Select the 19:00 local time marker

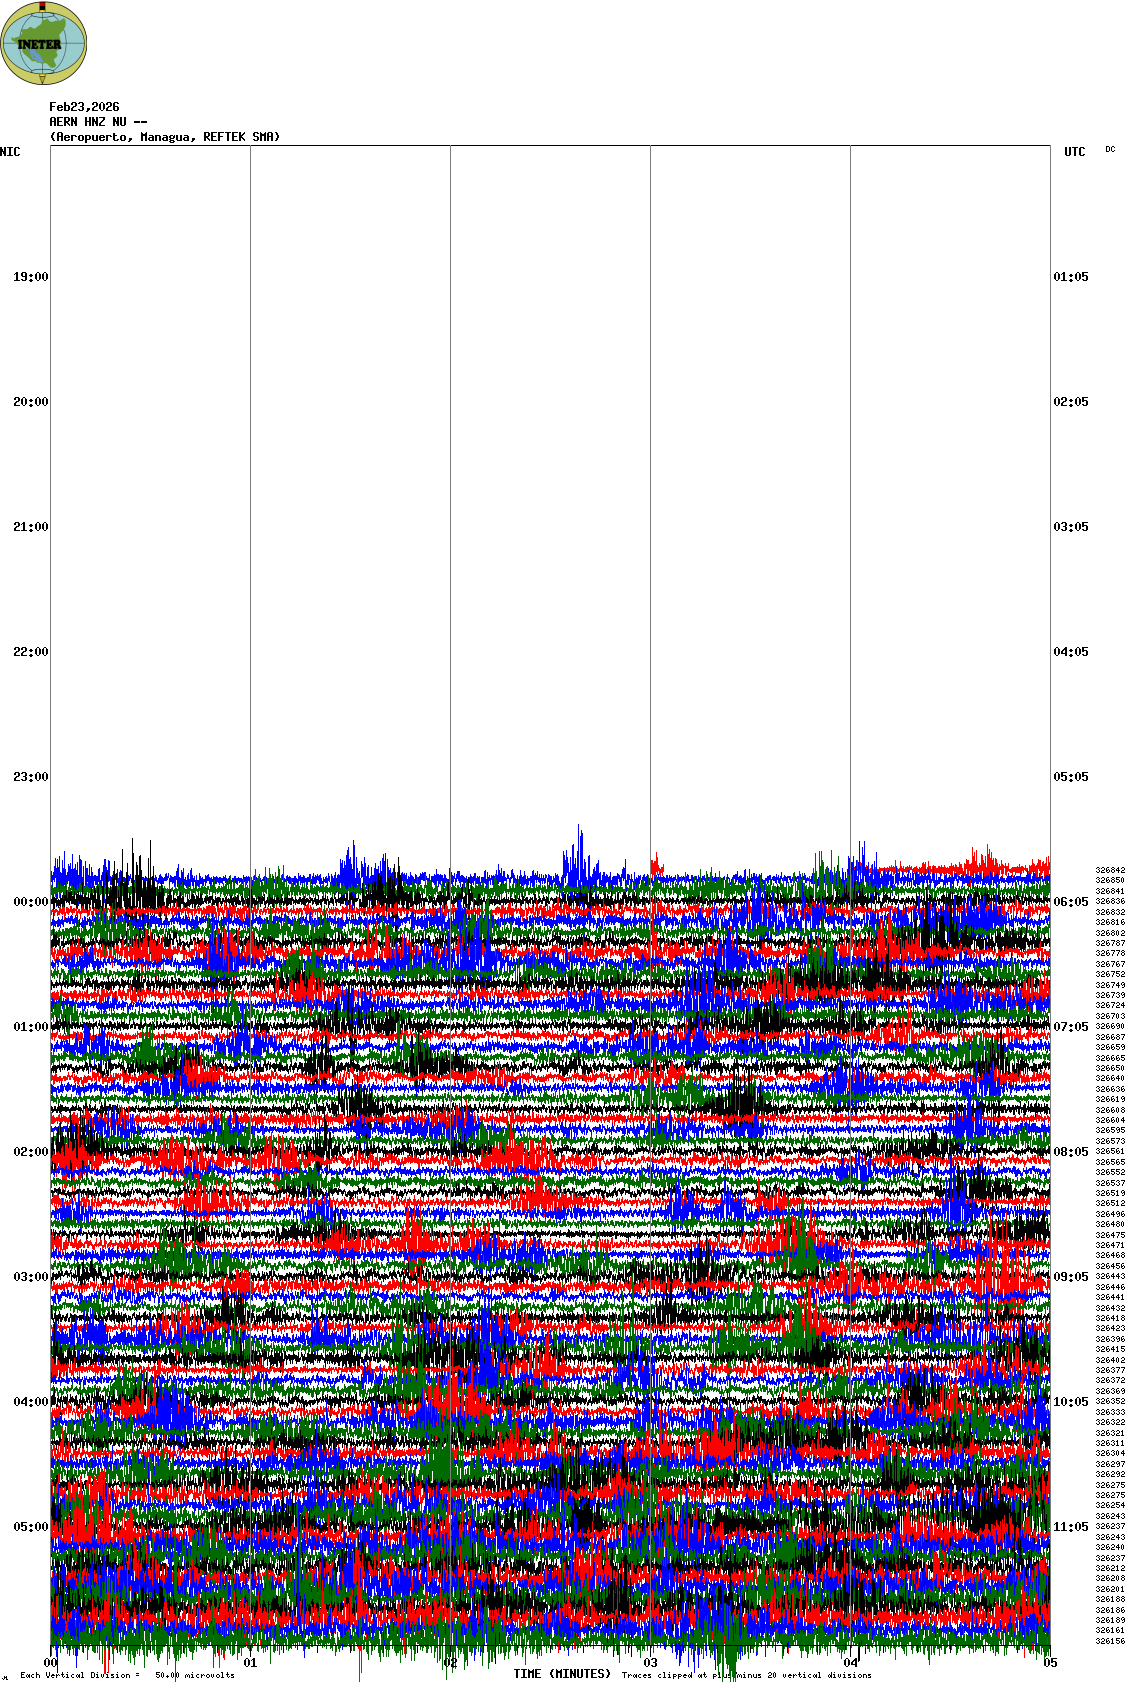click(x=30, y=277)
